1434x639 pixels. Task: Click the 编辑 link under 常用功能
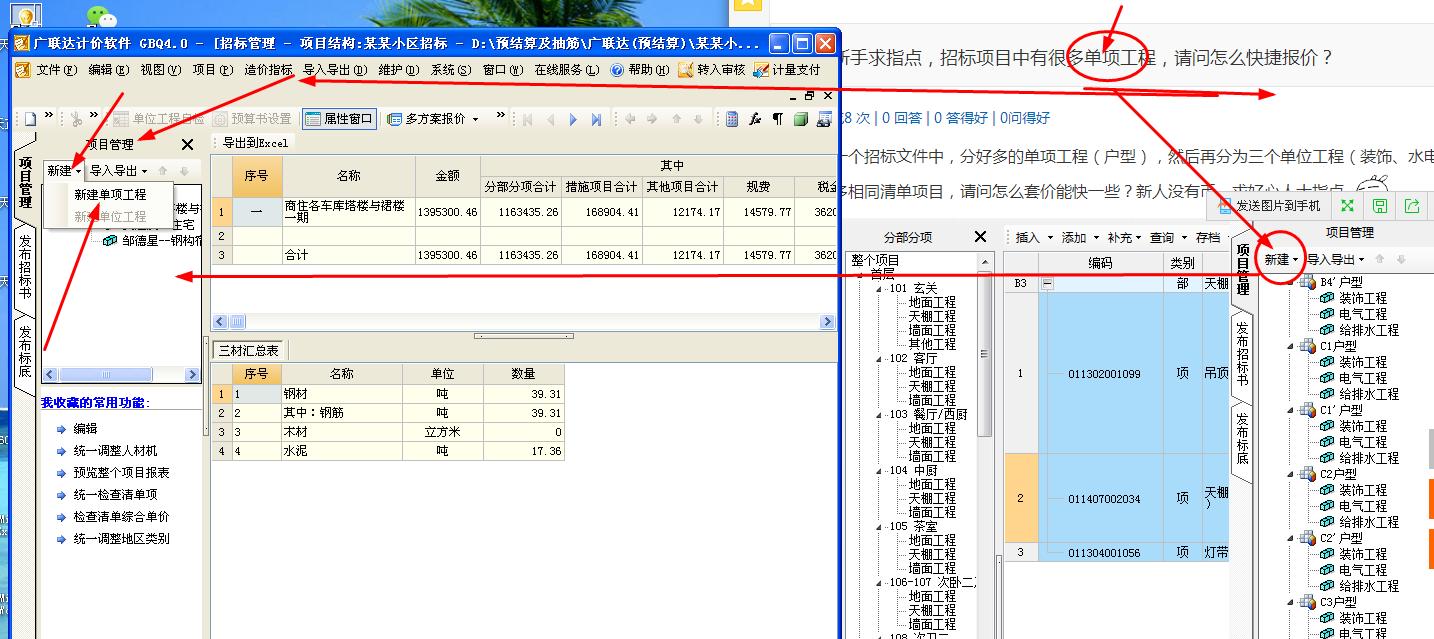click(x=85, y=429)
